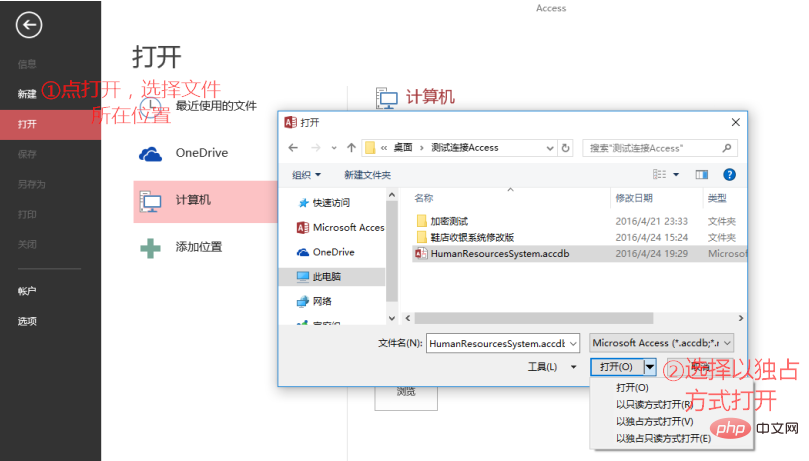Open the Microsoft Access file type filter
This screenshot has width=809, height=461.
pyautogui.click(x=662, y=343)
